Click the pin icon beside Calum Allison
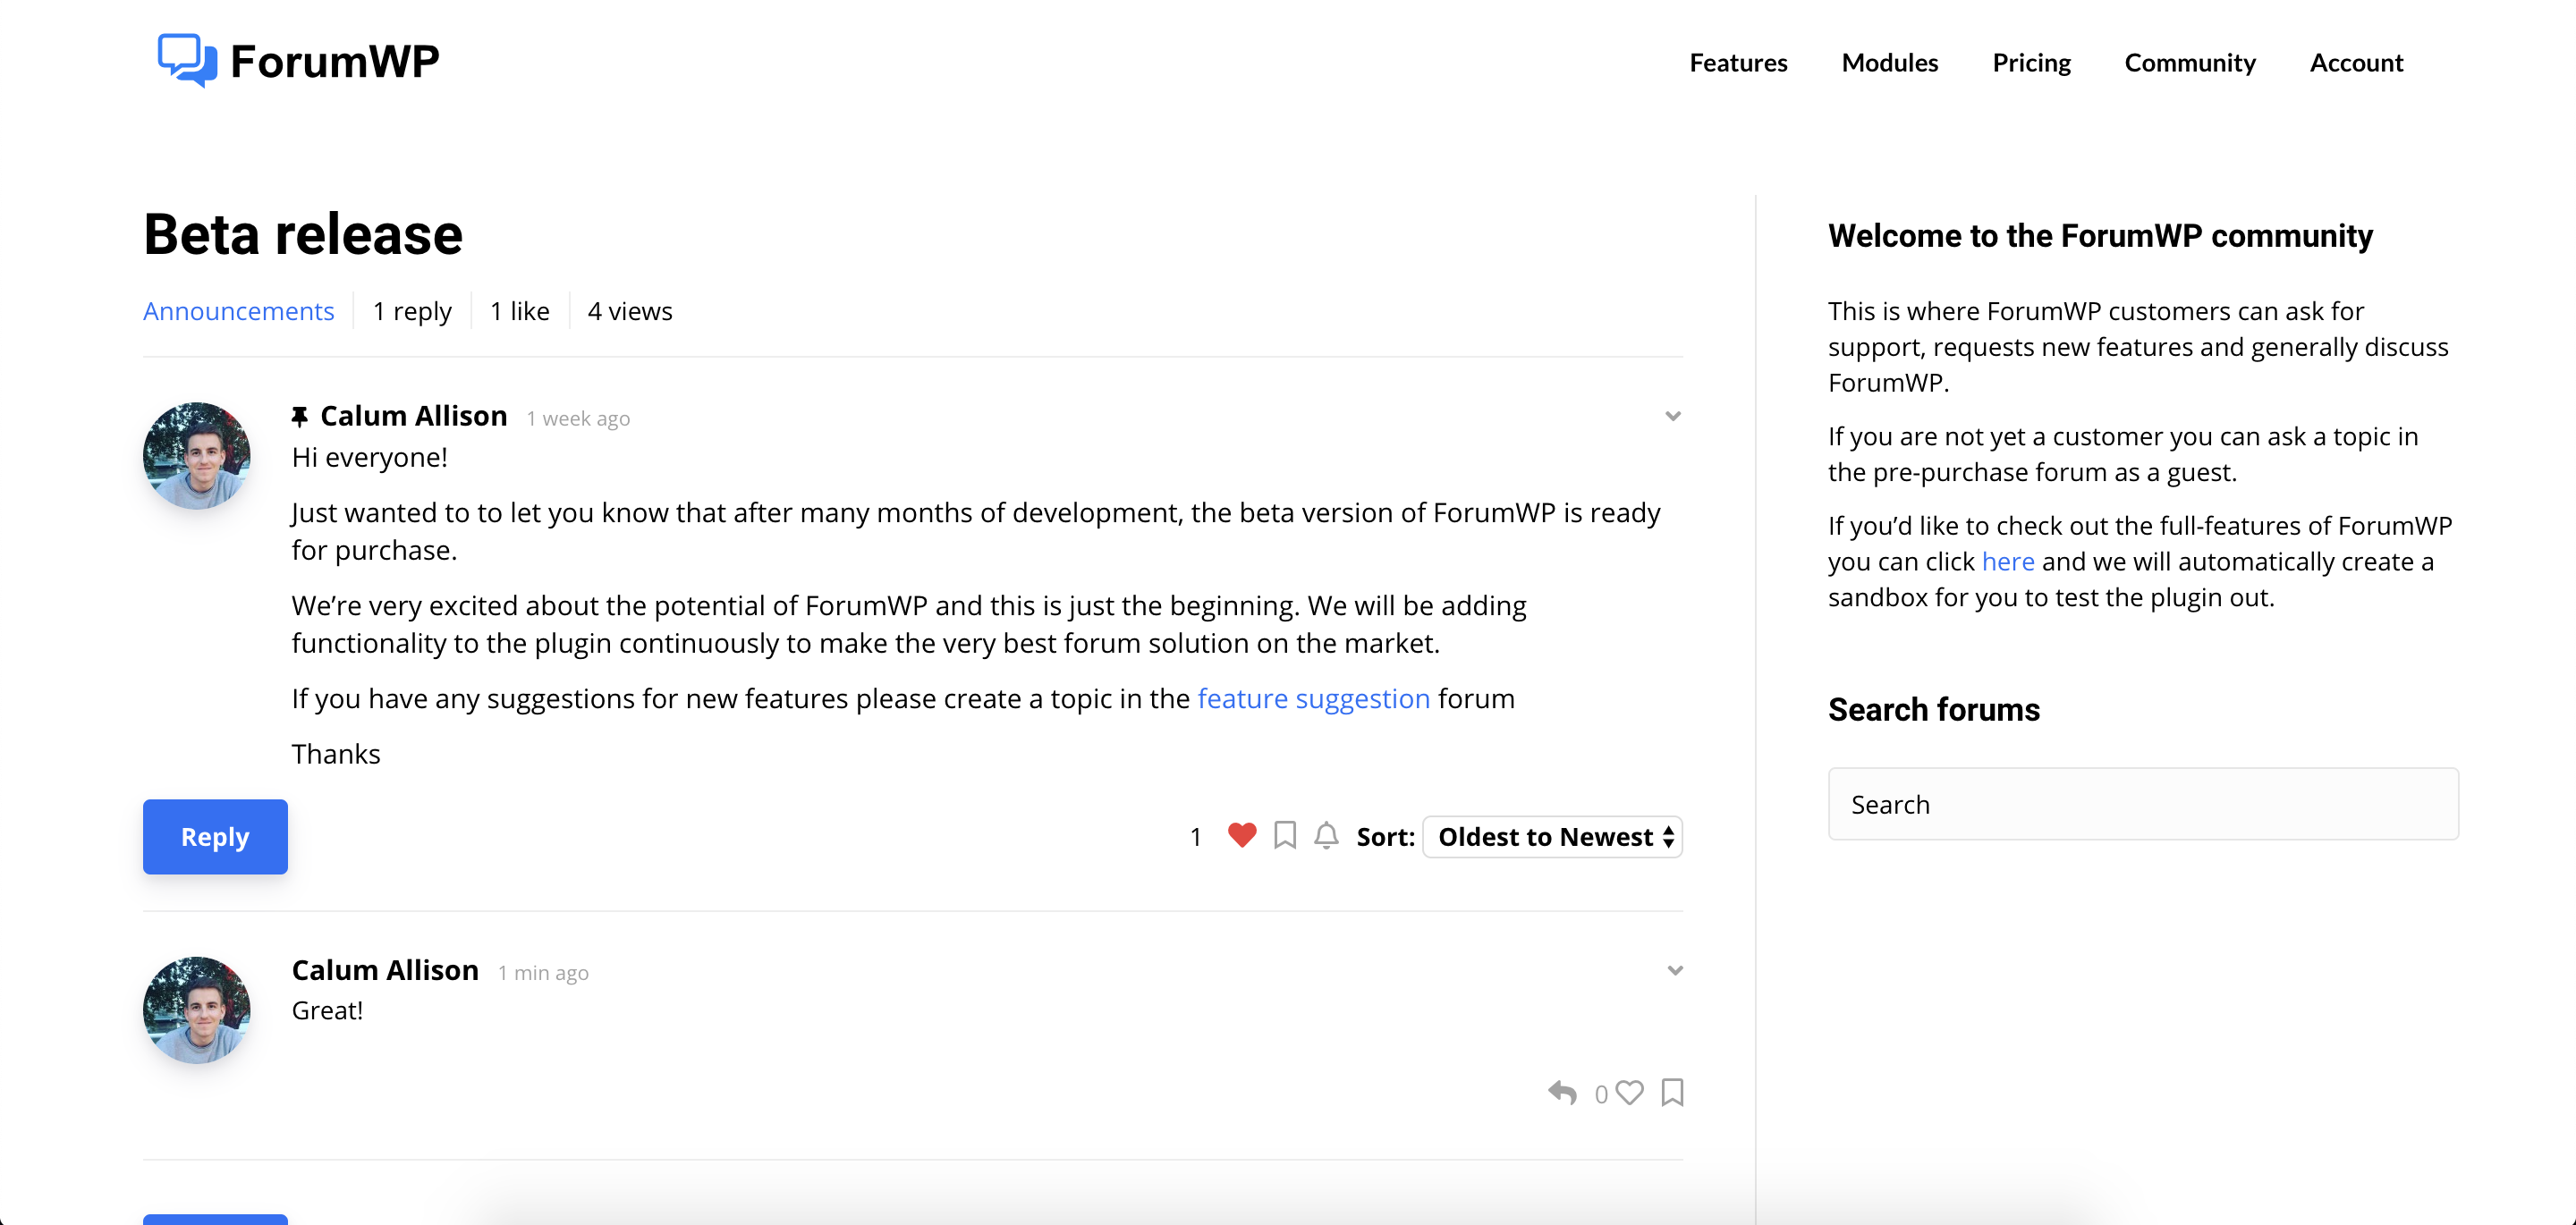Viewport: 2576px width, 1225px height. pyautogui.click(x=299, y=416)
